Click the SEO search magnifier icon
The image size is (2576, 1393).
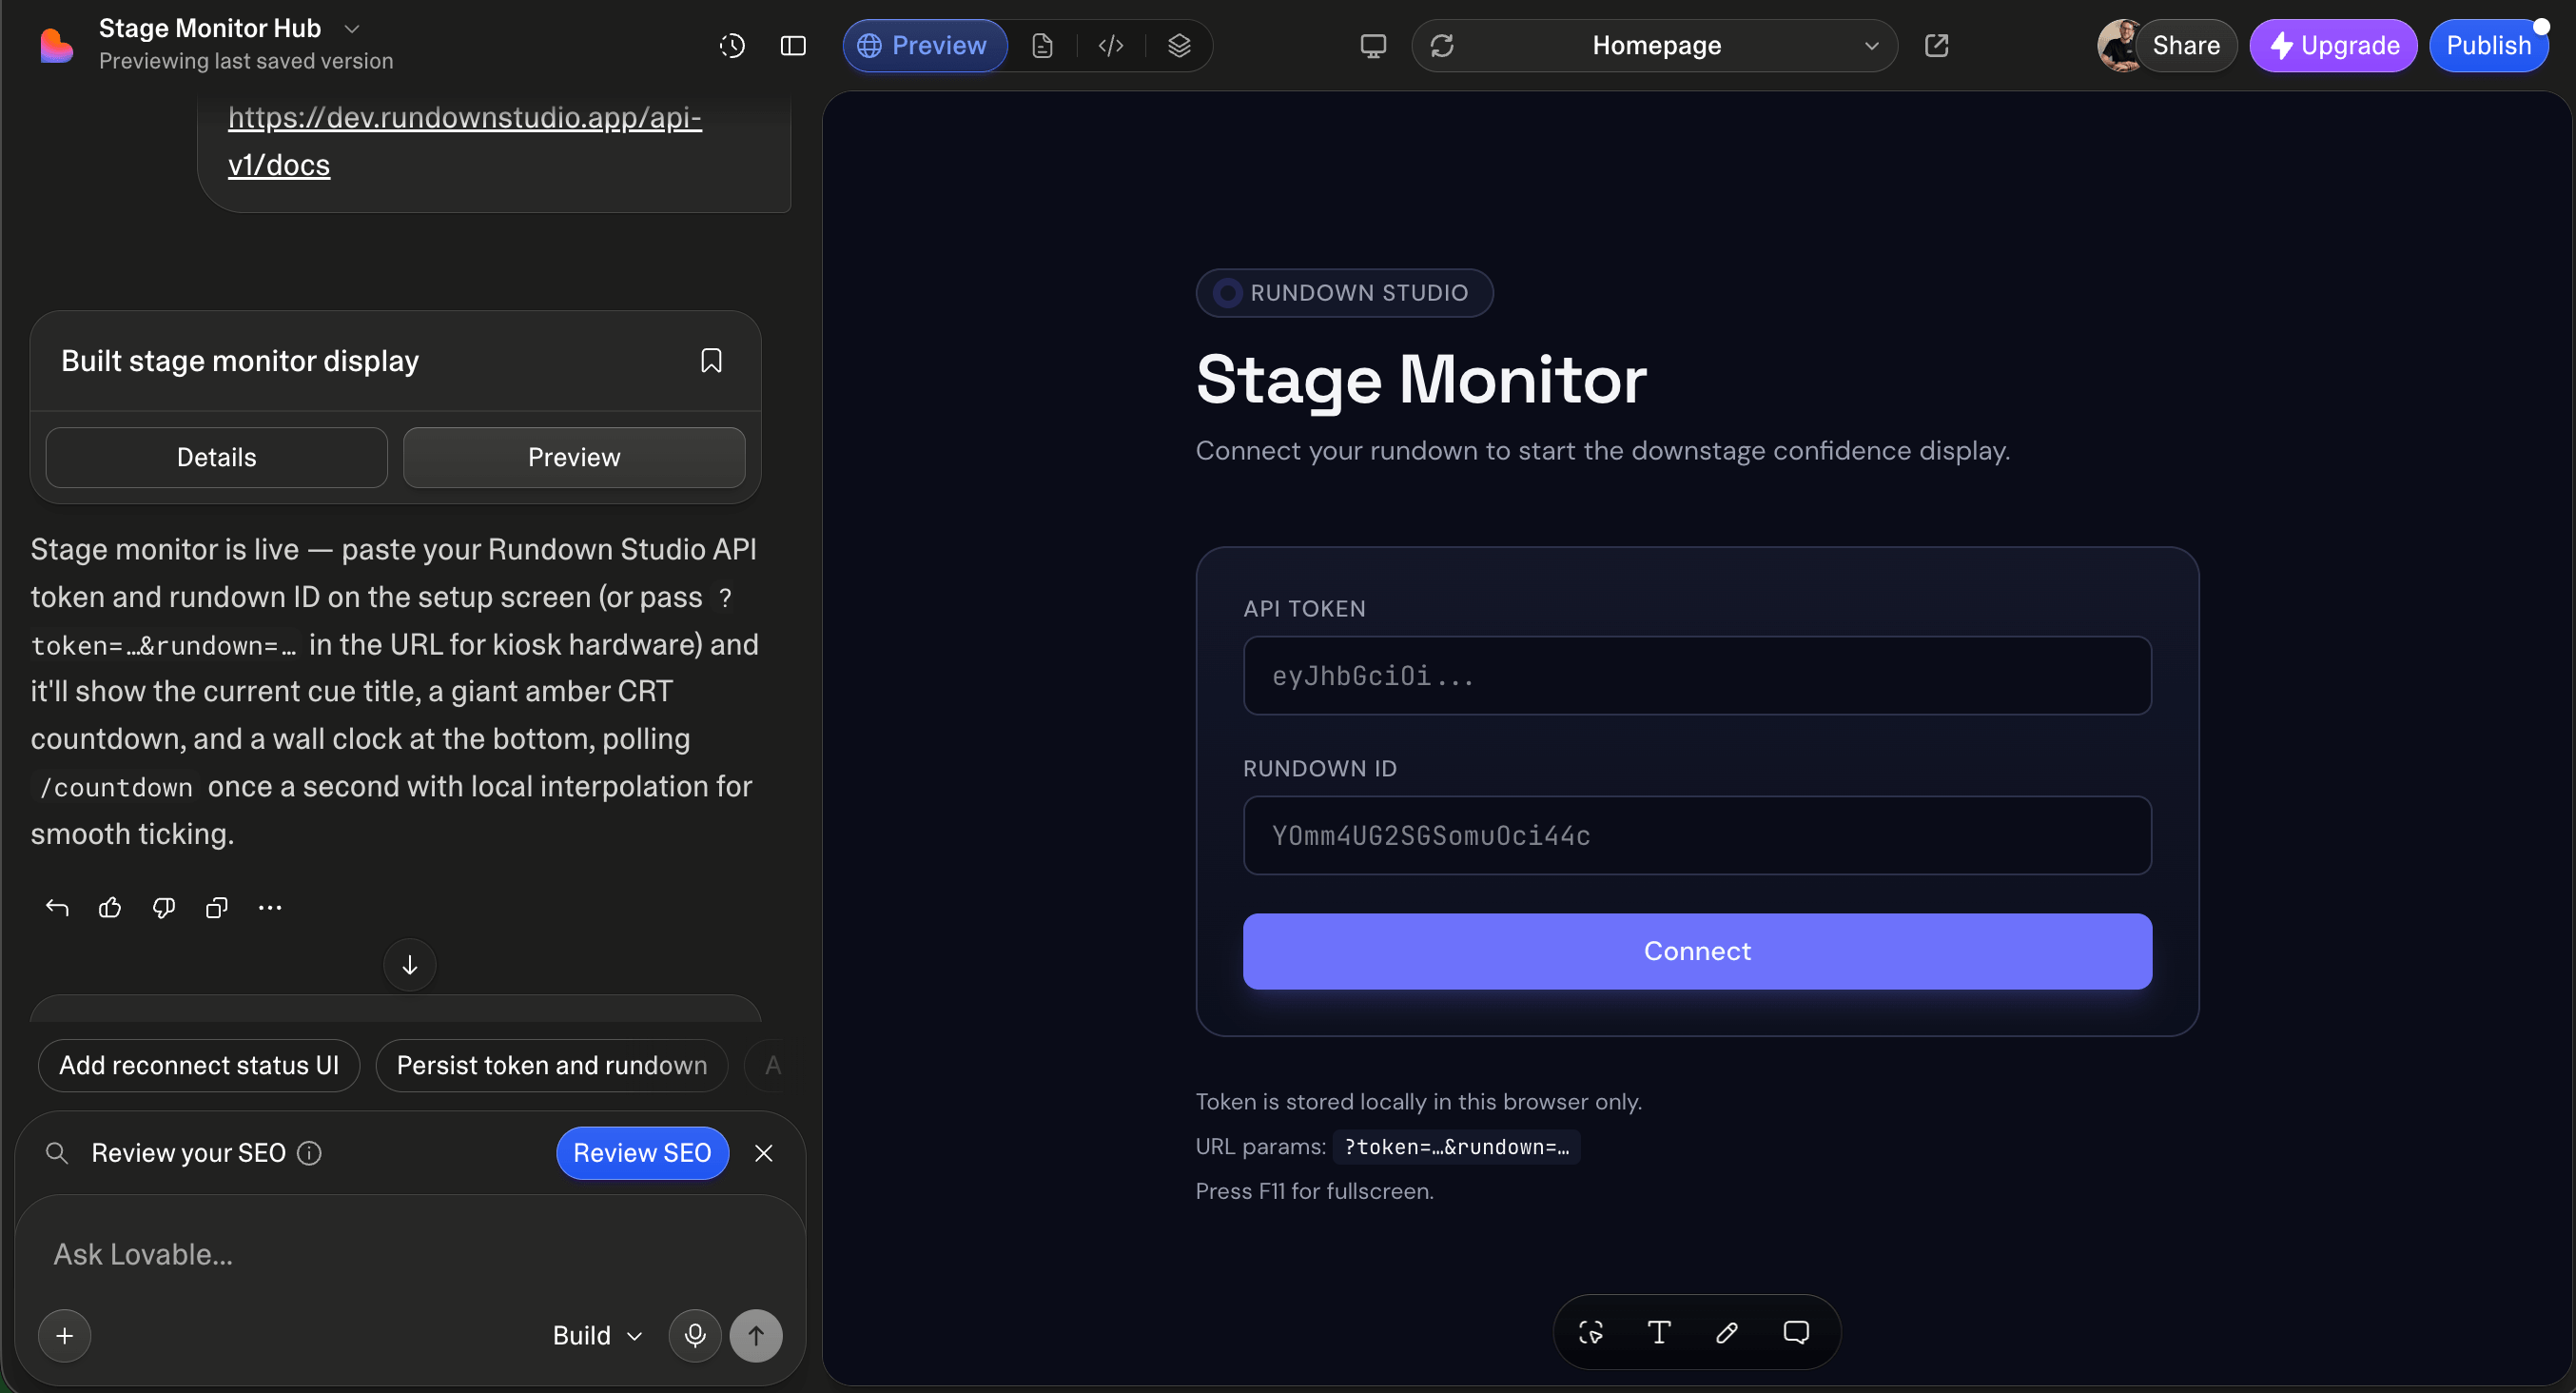(57, 1153)
